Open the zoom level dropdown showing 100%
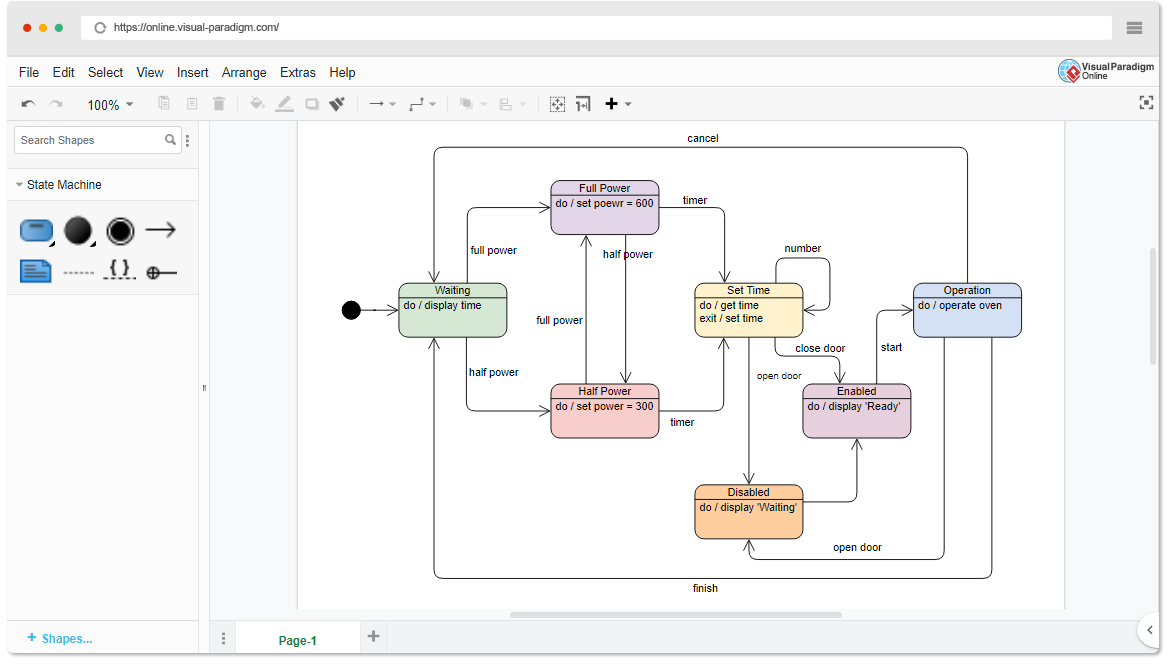The height and width of the screenshot is (665, 1170). click(110, 103)
